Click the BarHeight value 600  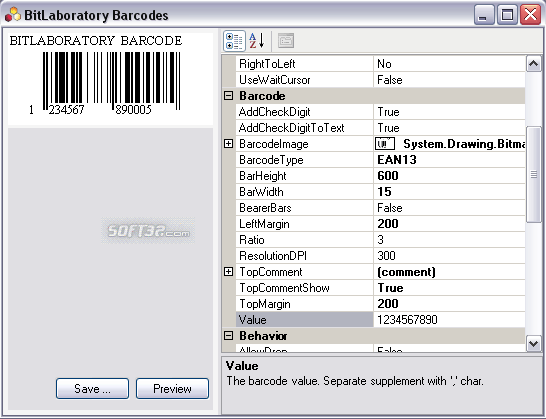coord(388,176)
